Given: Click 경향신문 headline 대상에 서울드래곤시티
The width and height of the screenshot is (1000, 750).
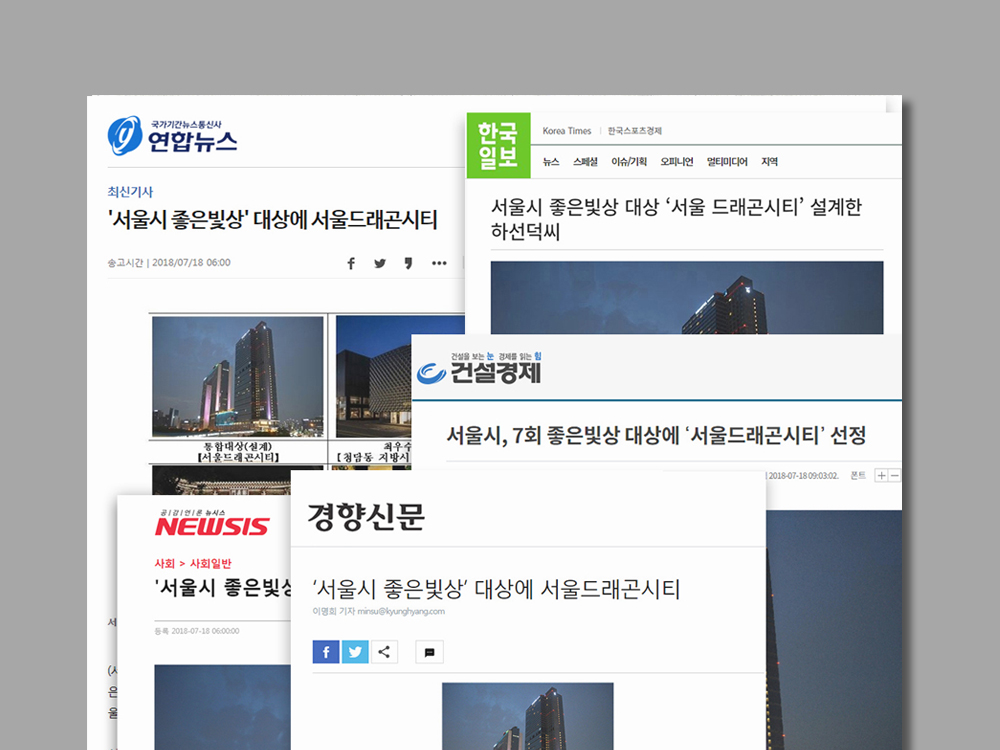Looking at the screenshot, I should click(x=496, y=589).
